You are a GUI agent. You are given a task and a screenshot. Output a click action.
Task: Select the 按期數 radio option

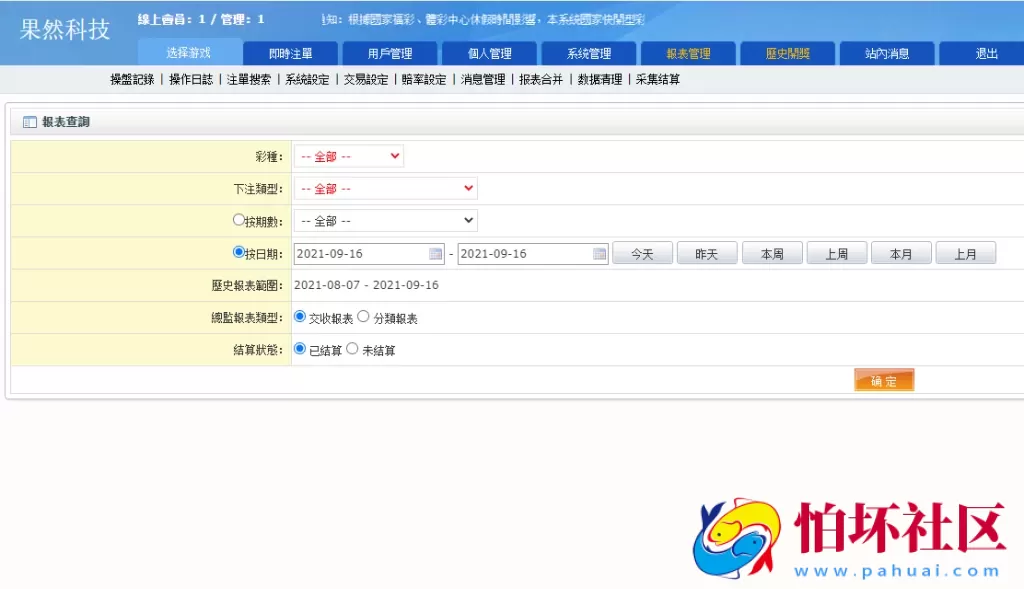coord(237,220)
